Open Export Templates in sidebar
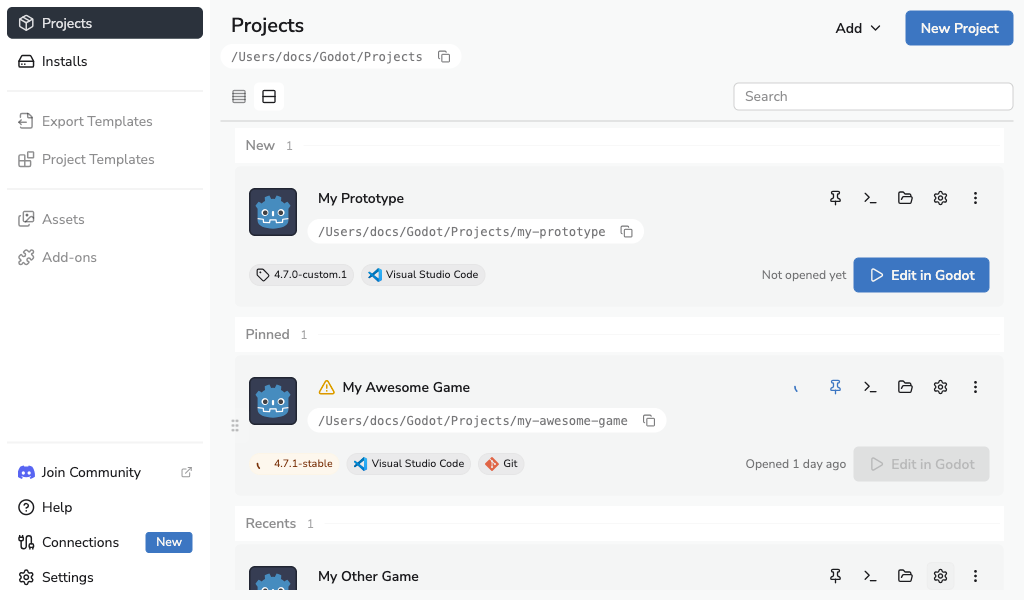Viewport: 1024px width, 600px height. (104, 121)
